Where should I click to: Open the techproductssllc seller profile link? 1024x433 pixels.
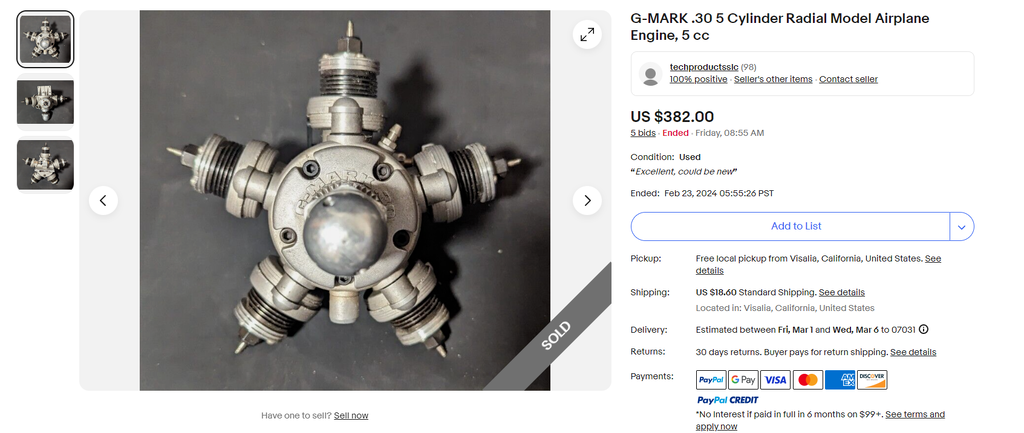704,67
